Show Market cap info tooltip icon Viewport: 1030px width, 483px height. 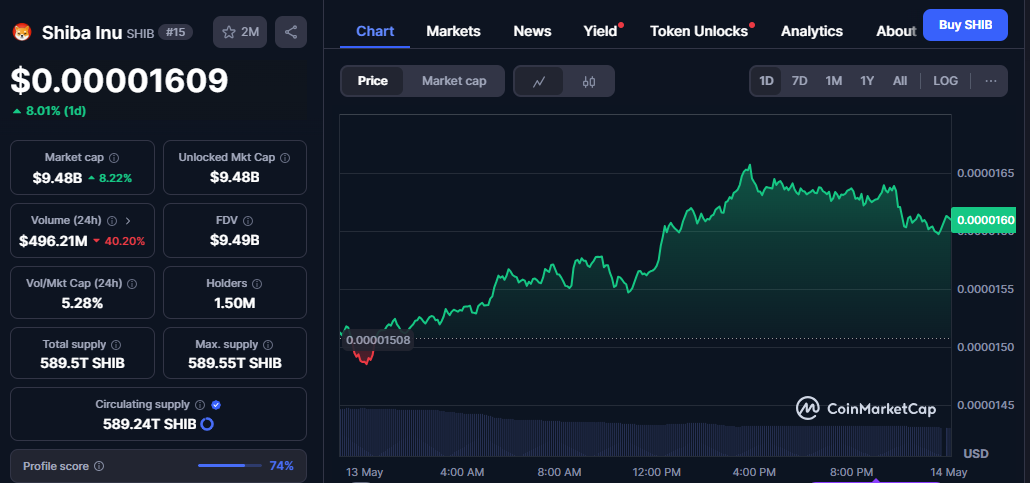(114, 158)
